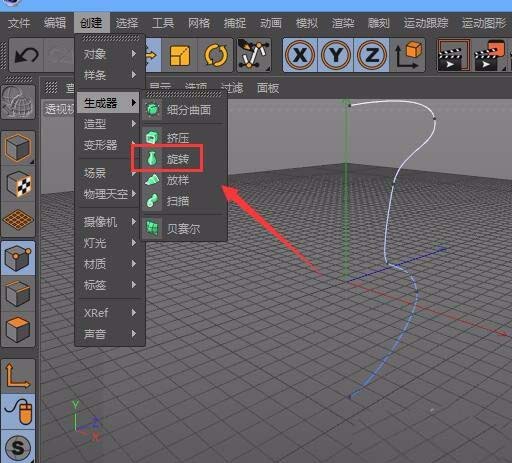
Task: Select Workplane grid icon
Action: 18,219
